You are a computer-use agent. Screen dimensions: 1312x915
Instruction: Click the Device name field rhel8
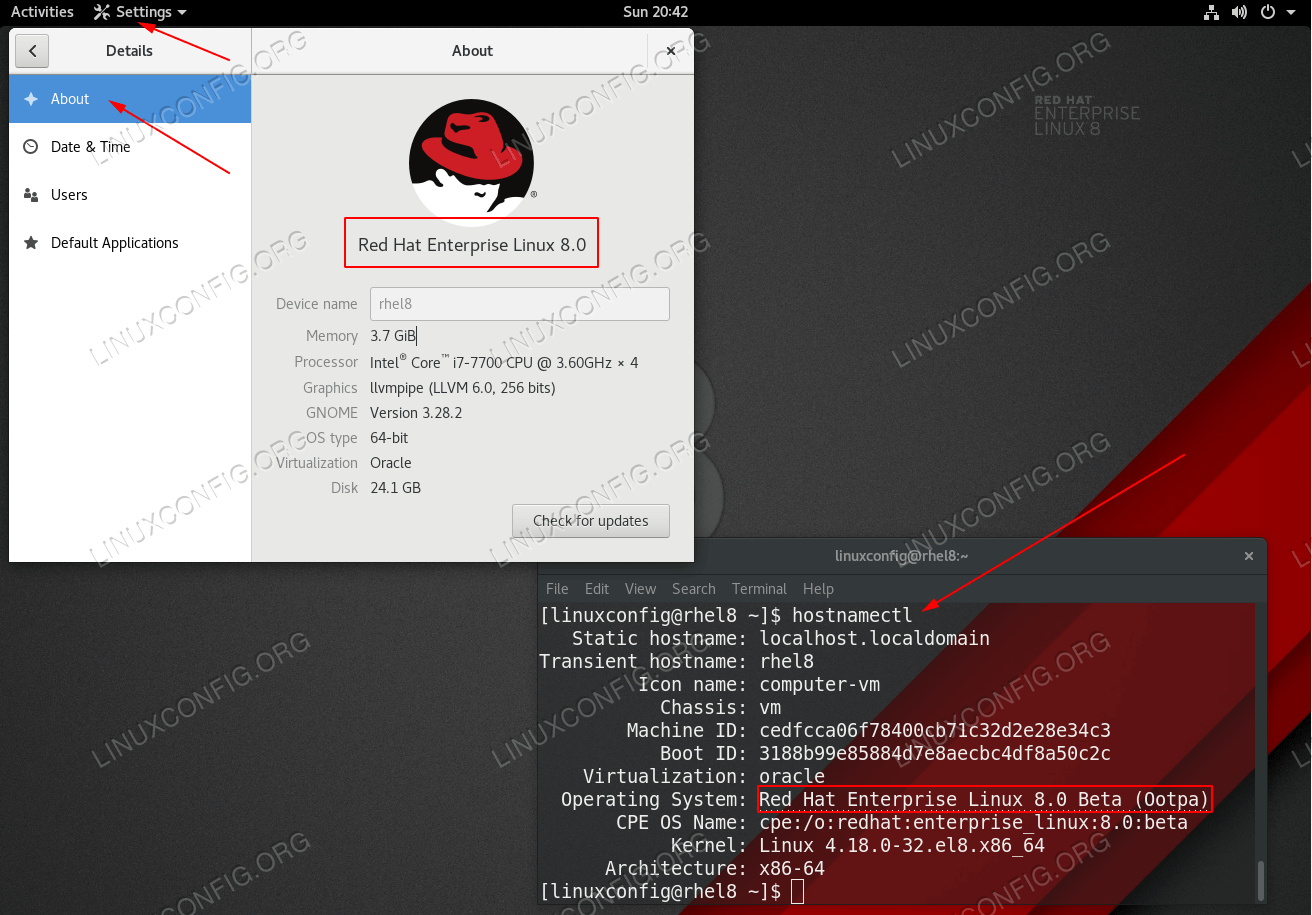tap(519, 304)
